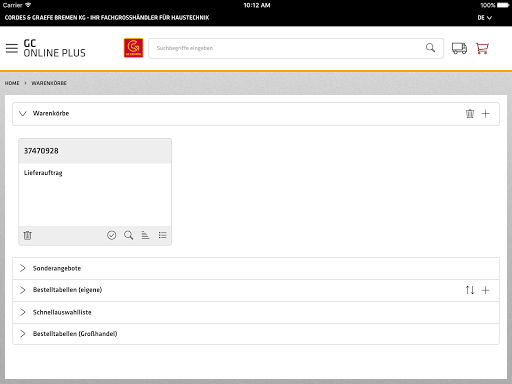Activate cart 37470928 with checkmark icon
This screenshot has width=512, height=384.
[112, 235]
